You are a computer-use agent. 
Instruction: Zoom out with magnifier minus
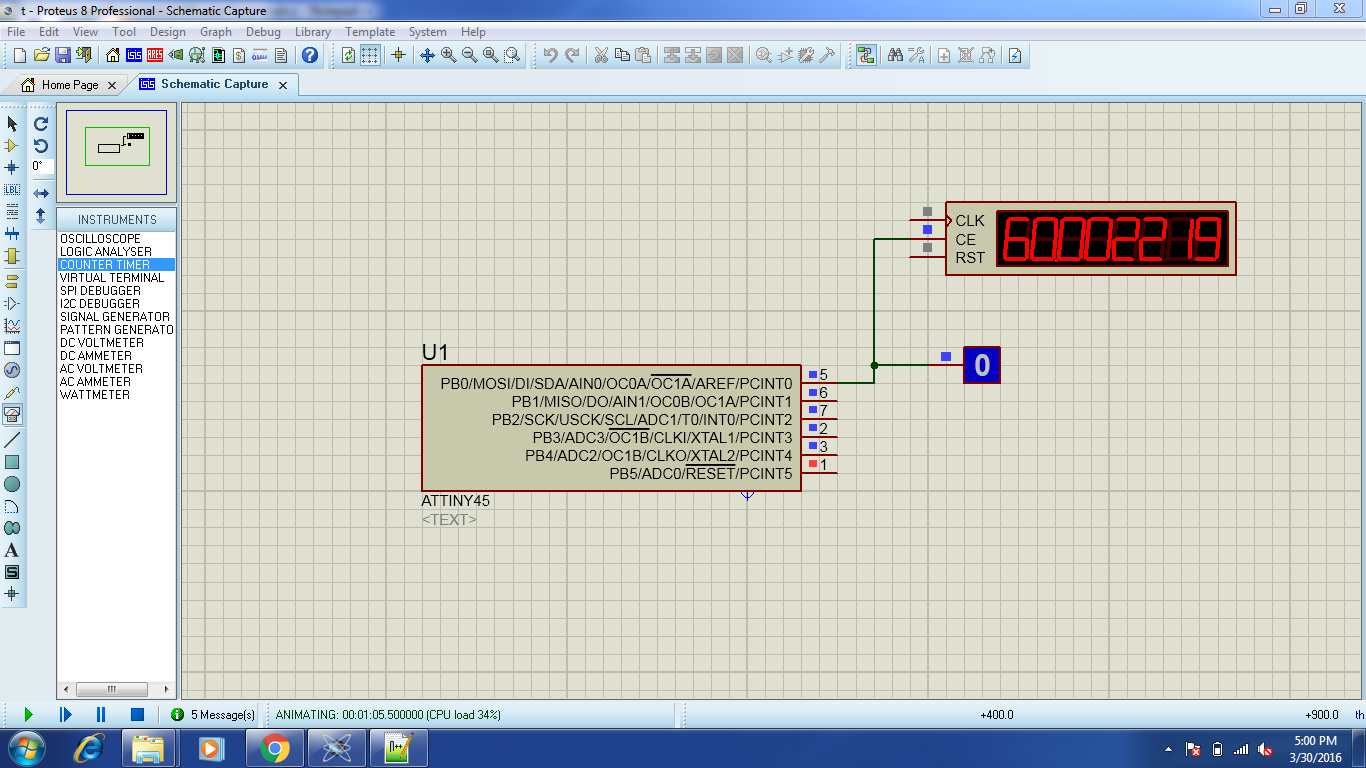click(x=469, y=55)
